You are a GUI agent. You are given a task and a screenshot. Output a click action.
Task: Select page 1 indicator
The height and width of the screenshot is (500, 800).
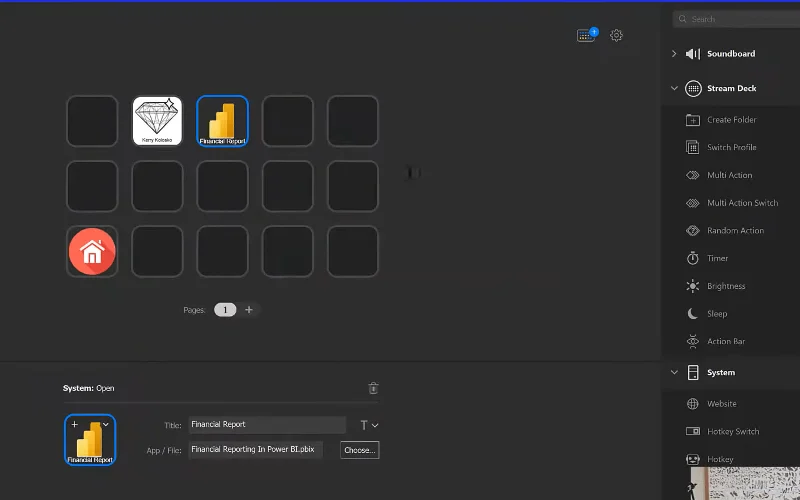point(225,310)
